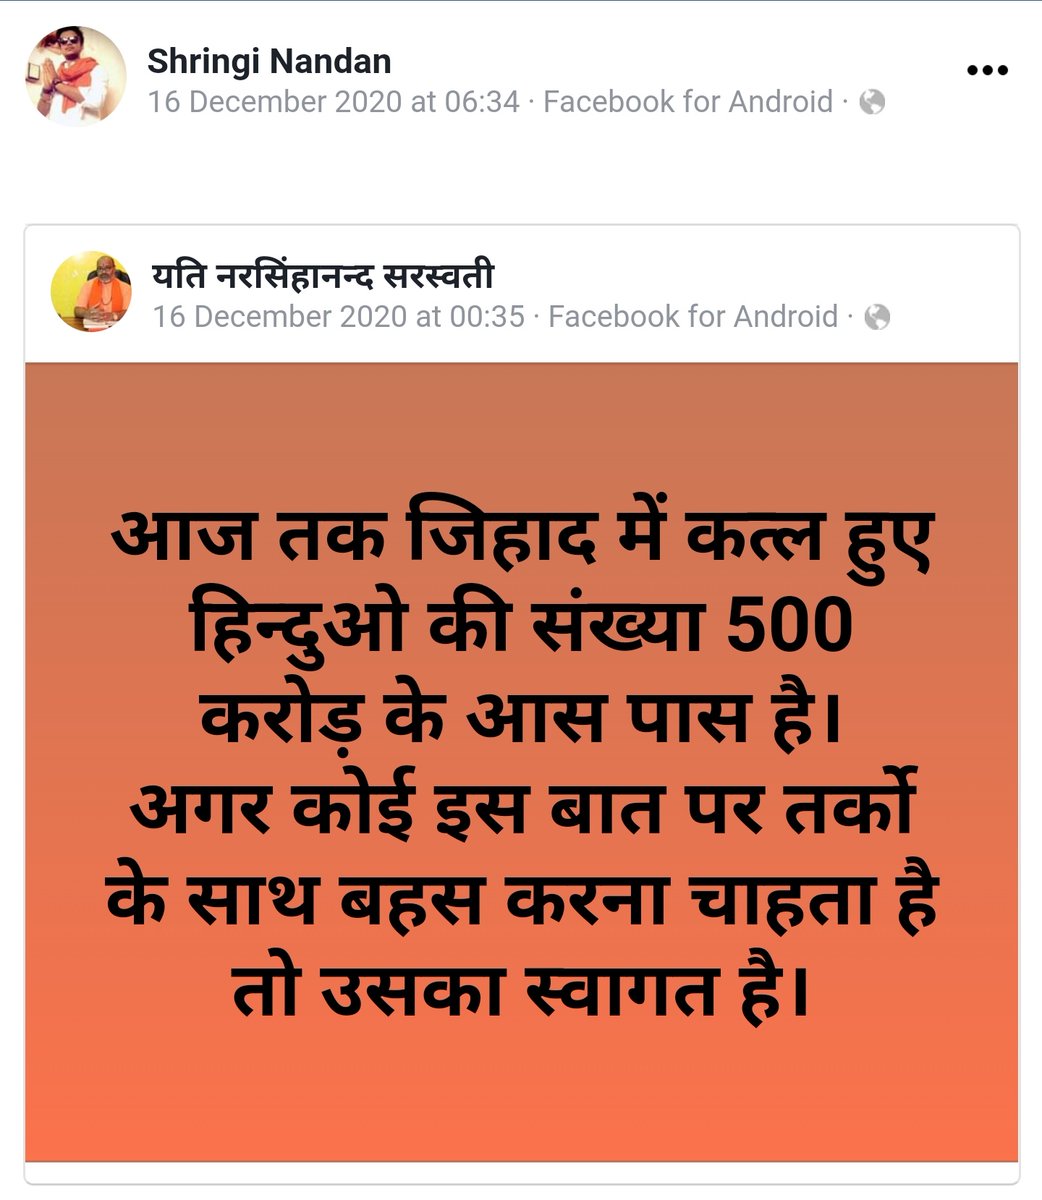Image resolution: width=1042 pixels, height=1200 pixels.
Task: Open the 16 December 2020 at 06:34 timestamp
Action: 334,102
